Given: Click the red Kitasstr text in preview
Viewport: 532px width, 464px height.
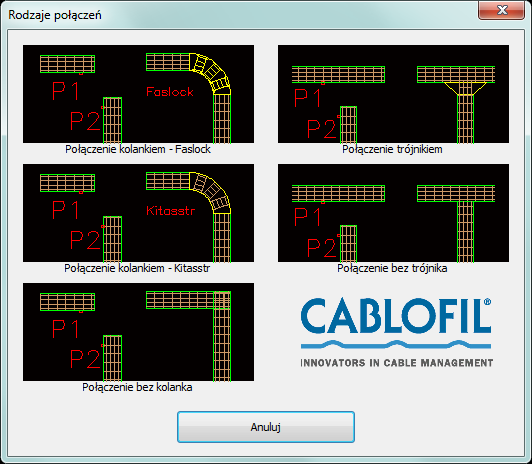Looking at the screenshot, I should coord(171,211).
